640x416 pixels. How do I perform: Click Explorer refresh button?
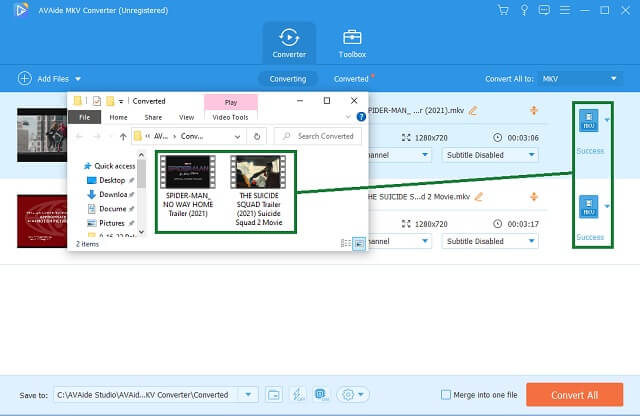(x=257, y=136)
